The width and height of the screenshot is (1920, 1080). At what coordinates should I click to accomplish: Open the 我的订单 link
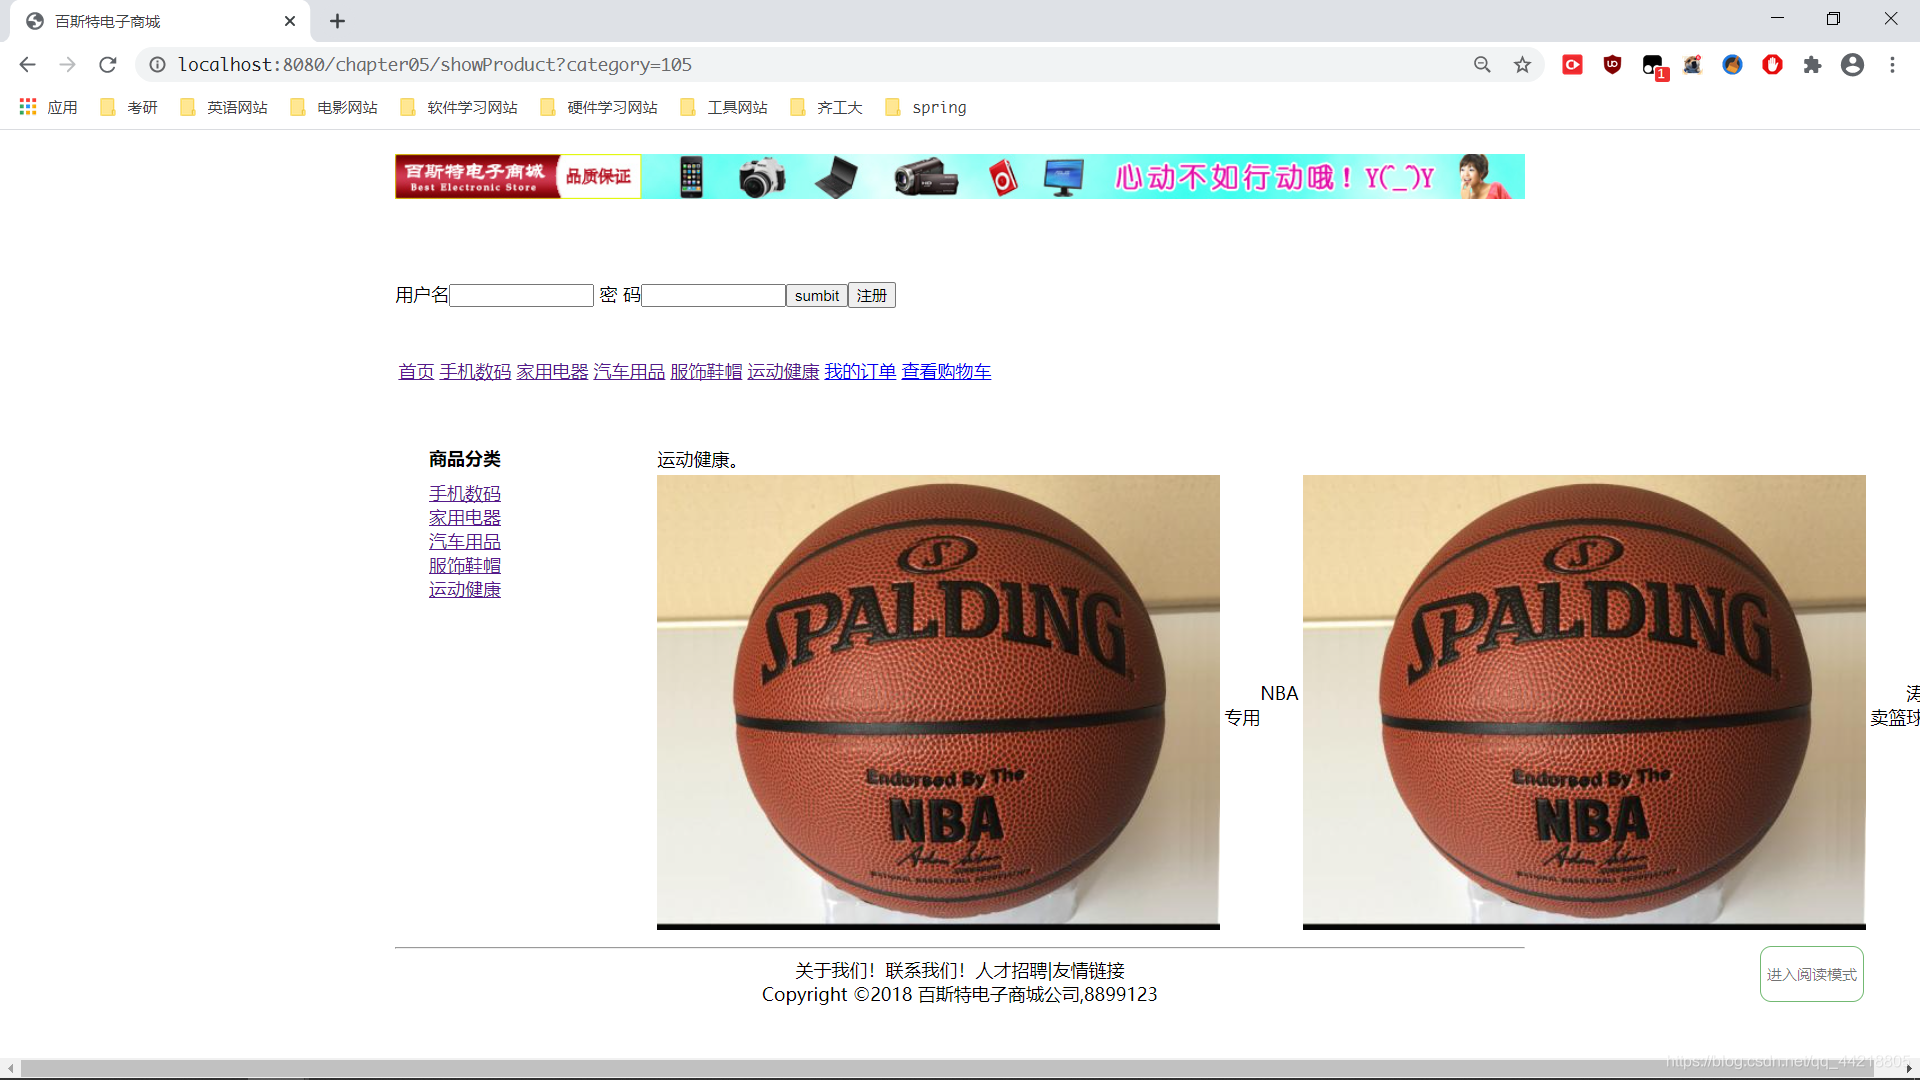point(860,371)
